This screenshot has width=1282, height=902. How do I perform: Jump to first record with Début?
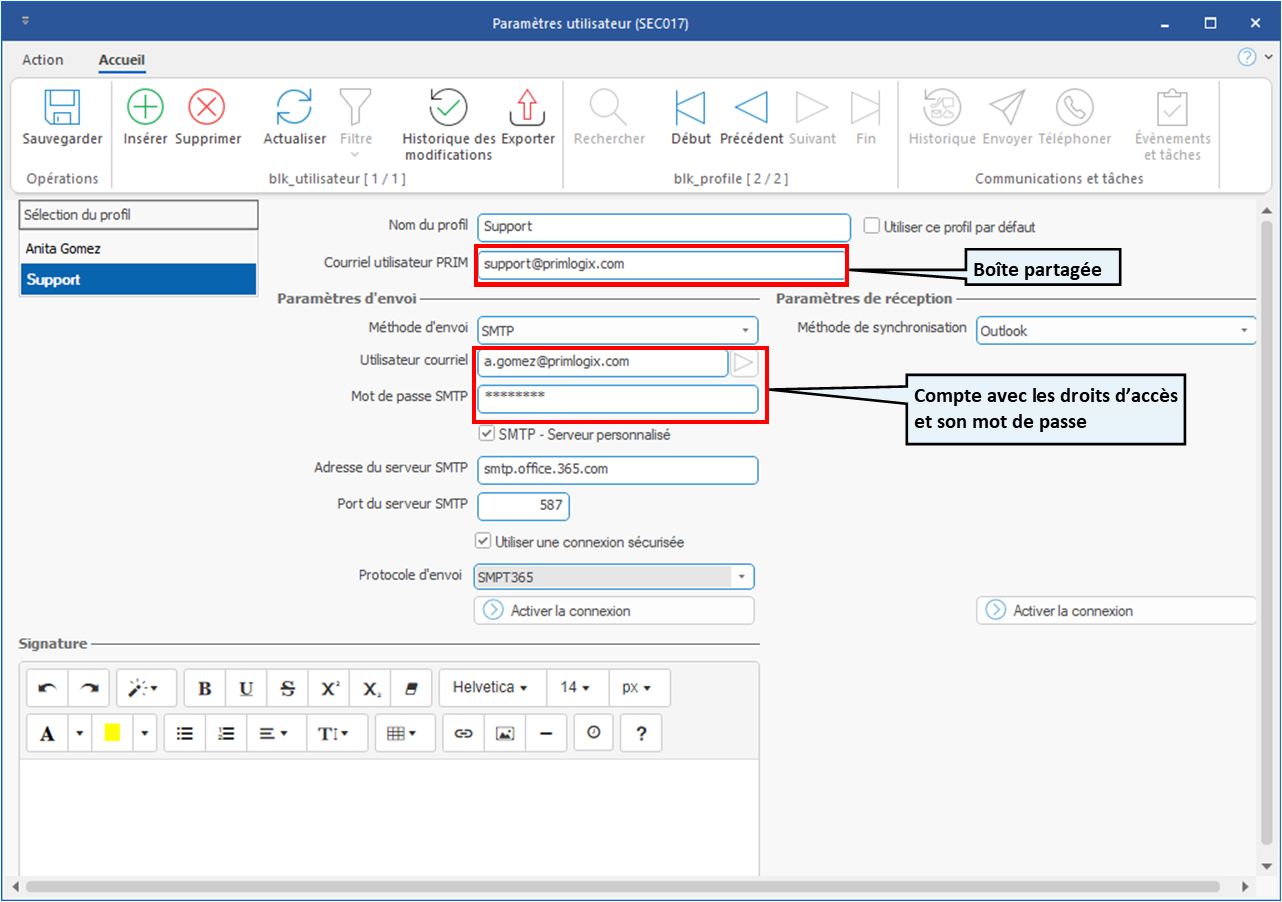690,108
